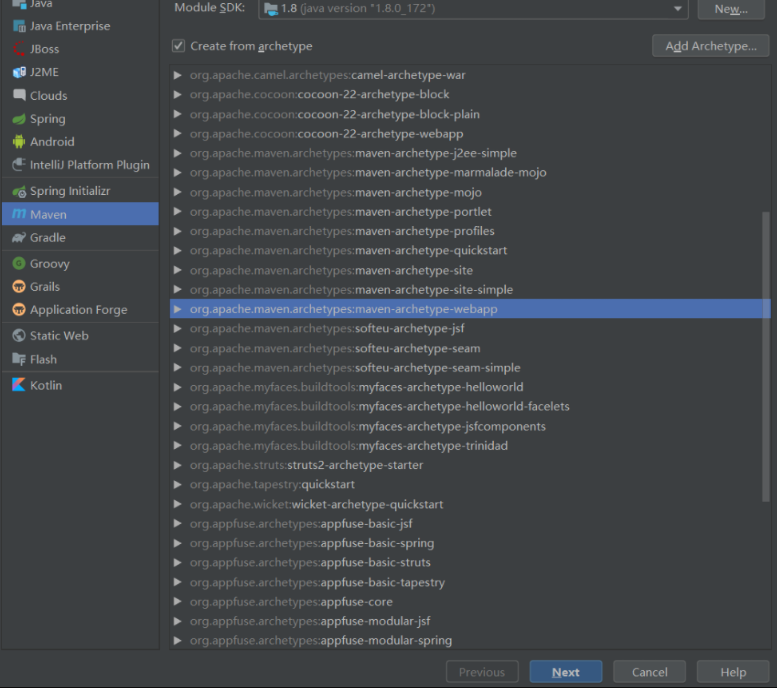Select the appfuse-basic-struts row

(470, 563)
